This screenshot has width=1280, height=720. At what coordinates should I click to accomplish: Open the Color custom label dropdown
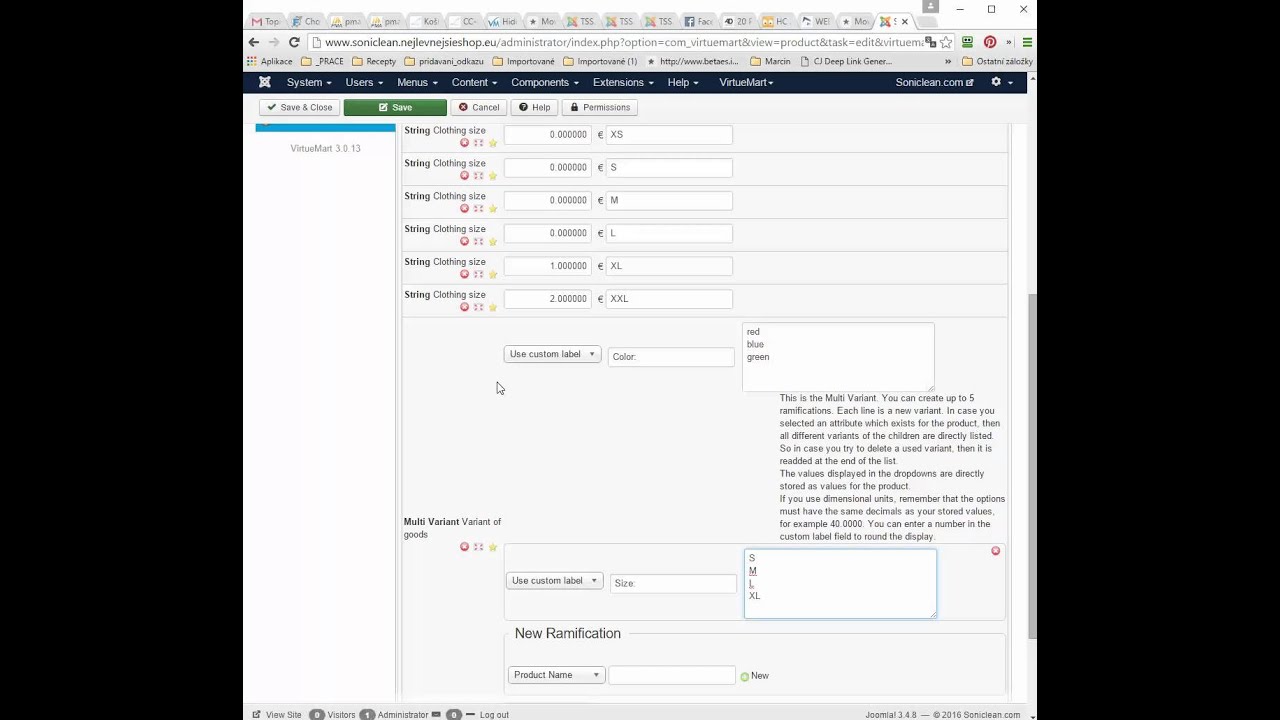pyautogui.click(x=552, y=354)
